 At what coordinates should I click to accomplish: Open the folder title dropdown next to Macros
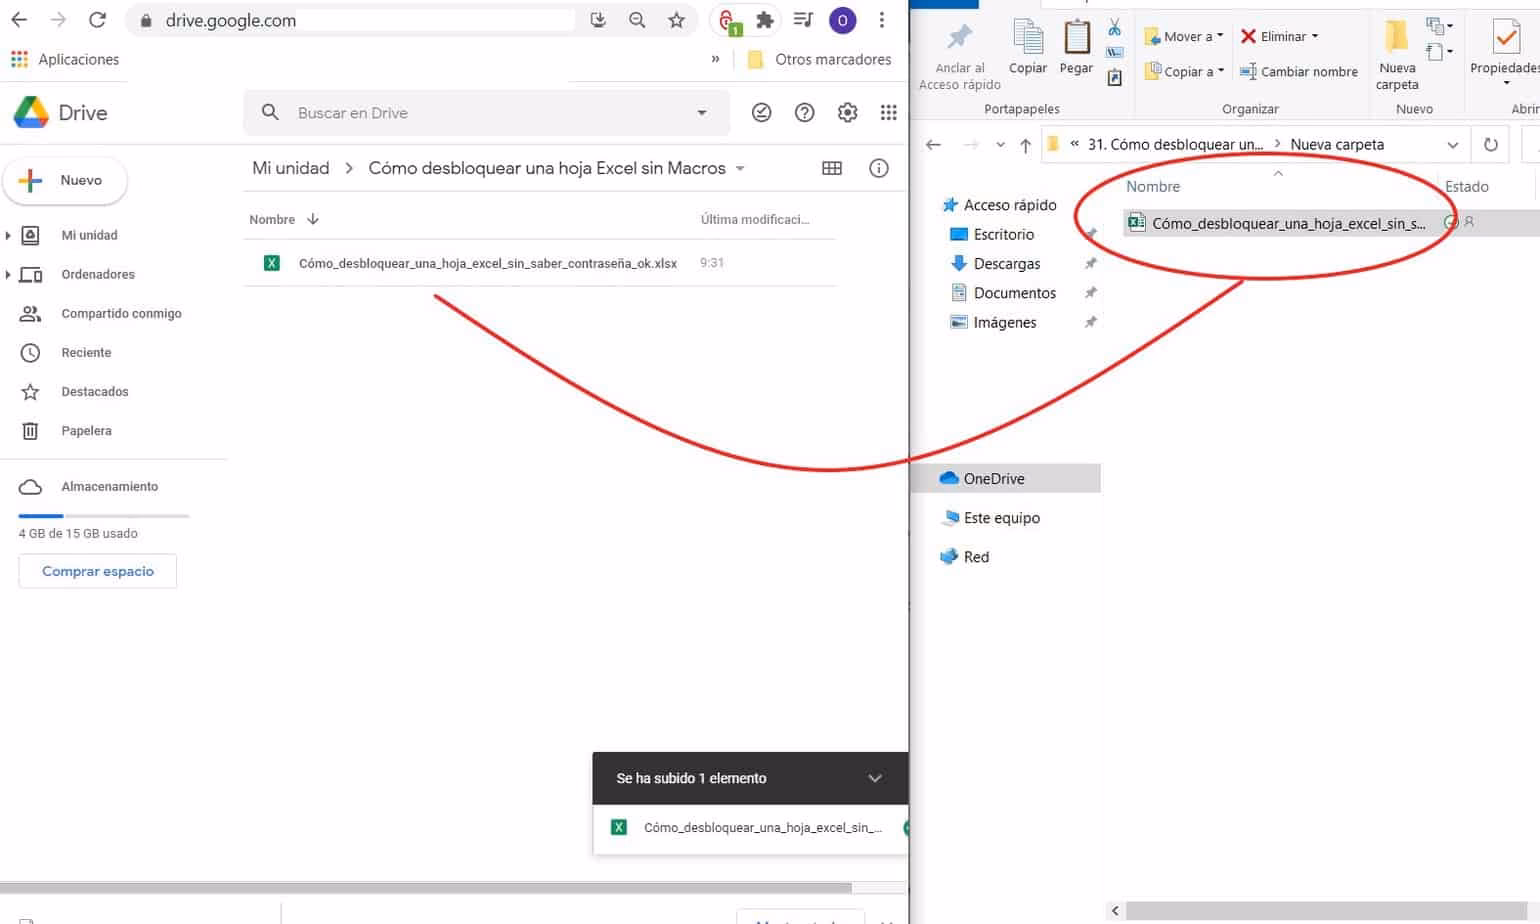pyautogui.click(x=740, y=168)
